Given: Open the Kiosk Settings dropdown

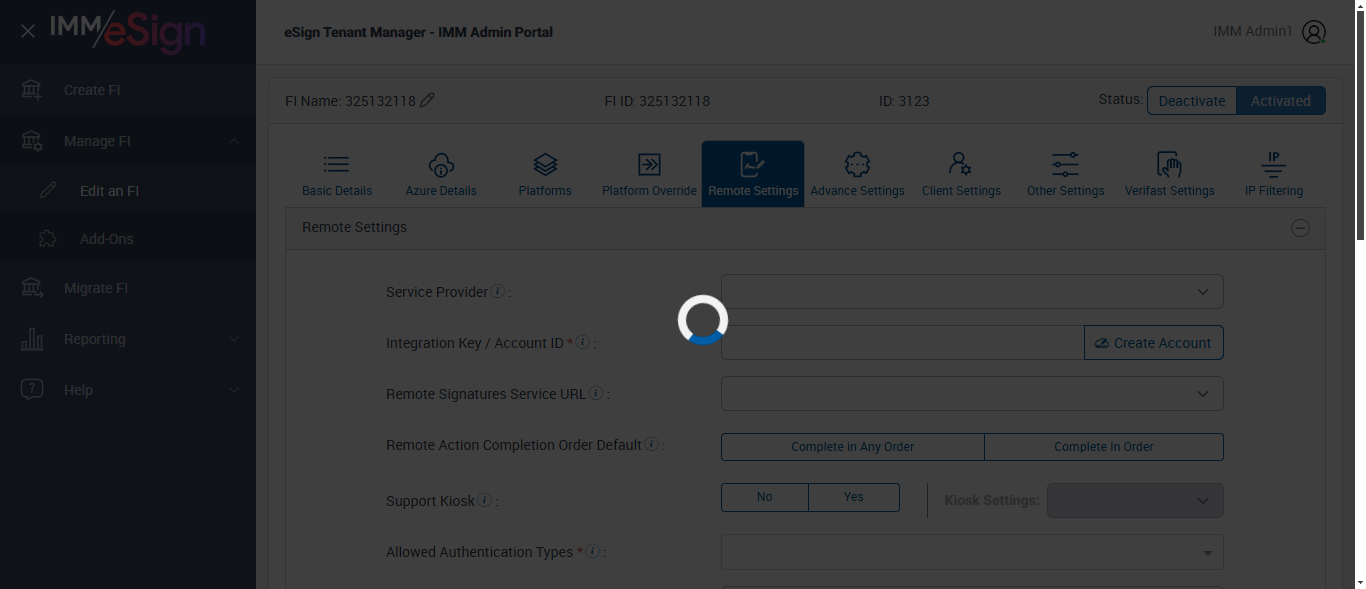Looking at the screenshot, I should (x=1135, y=500).
